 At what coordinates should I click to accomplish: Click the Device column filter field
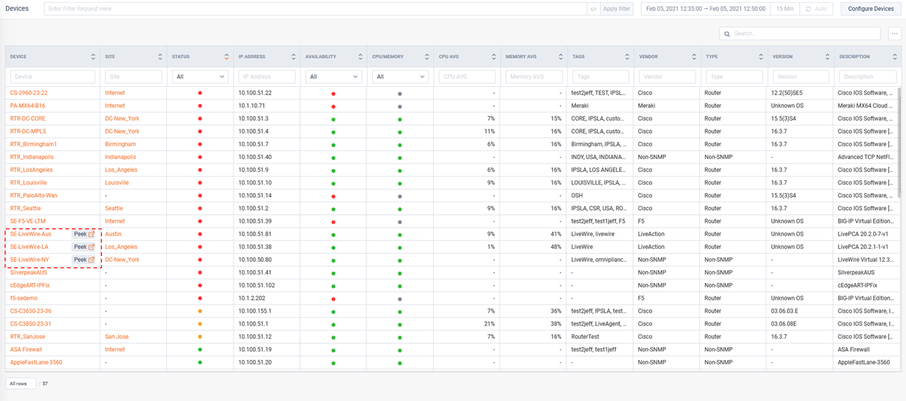coord(52,76)
